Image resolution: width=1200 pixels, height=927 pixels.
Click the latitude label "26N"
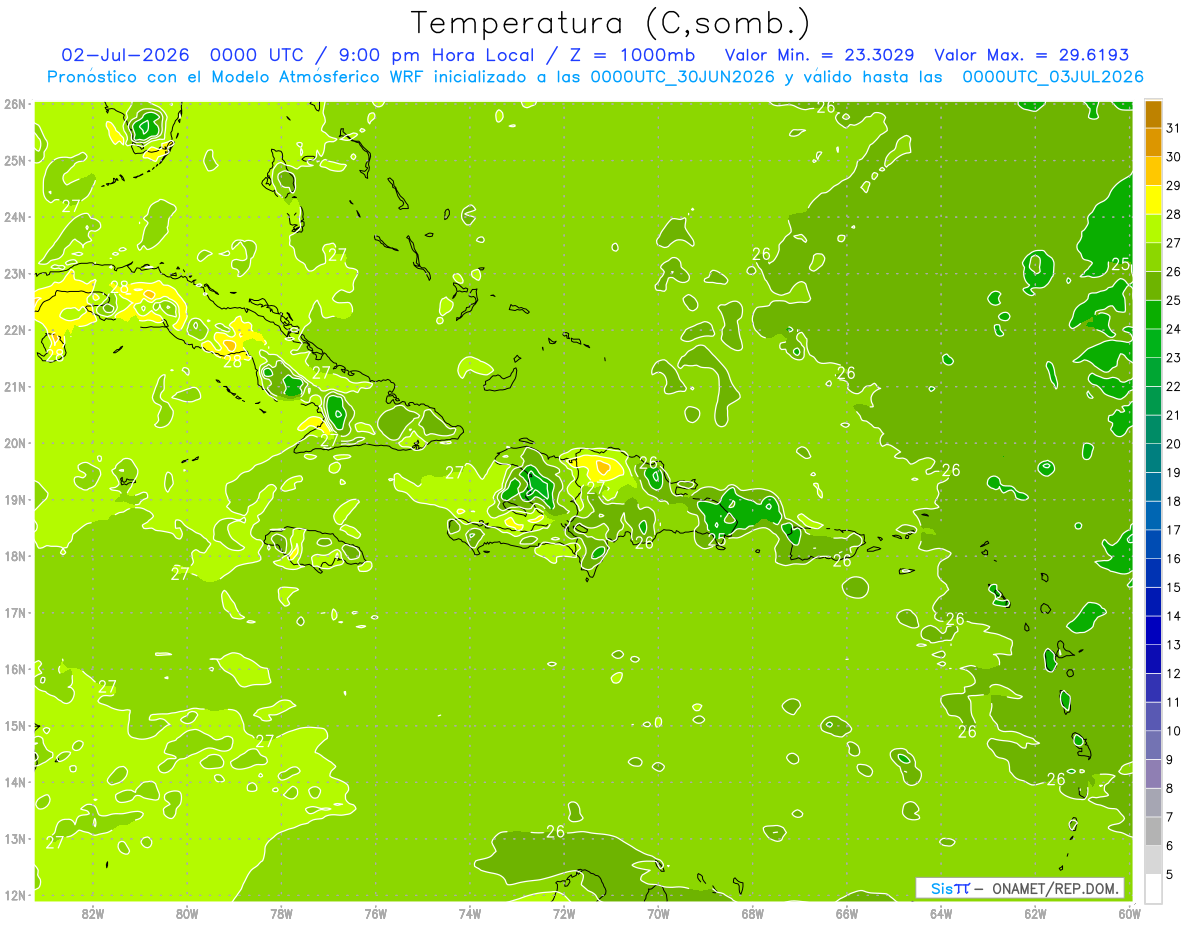[x=15, y=103]
